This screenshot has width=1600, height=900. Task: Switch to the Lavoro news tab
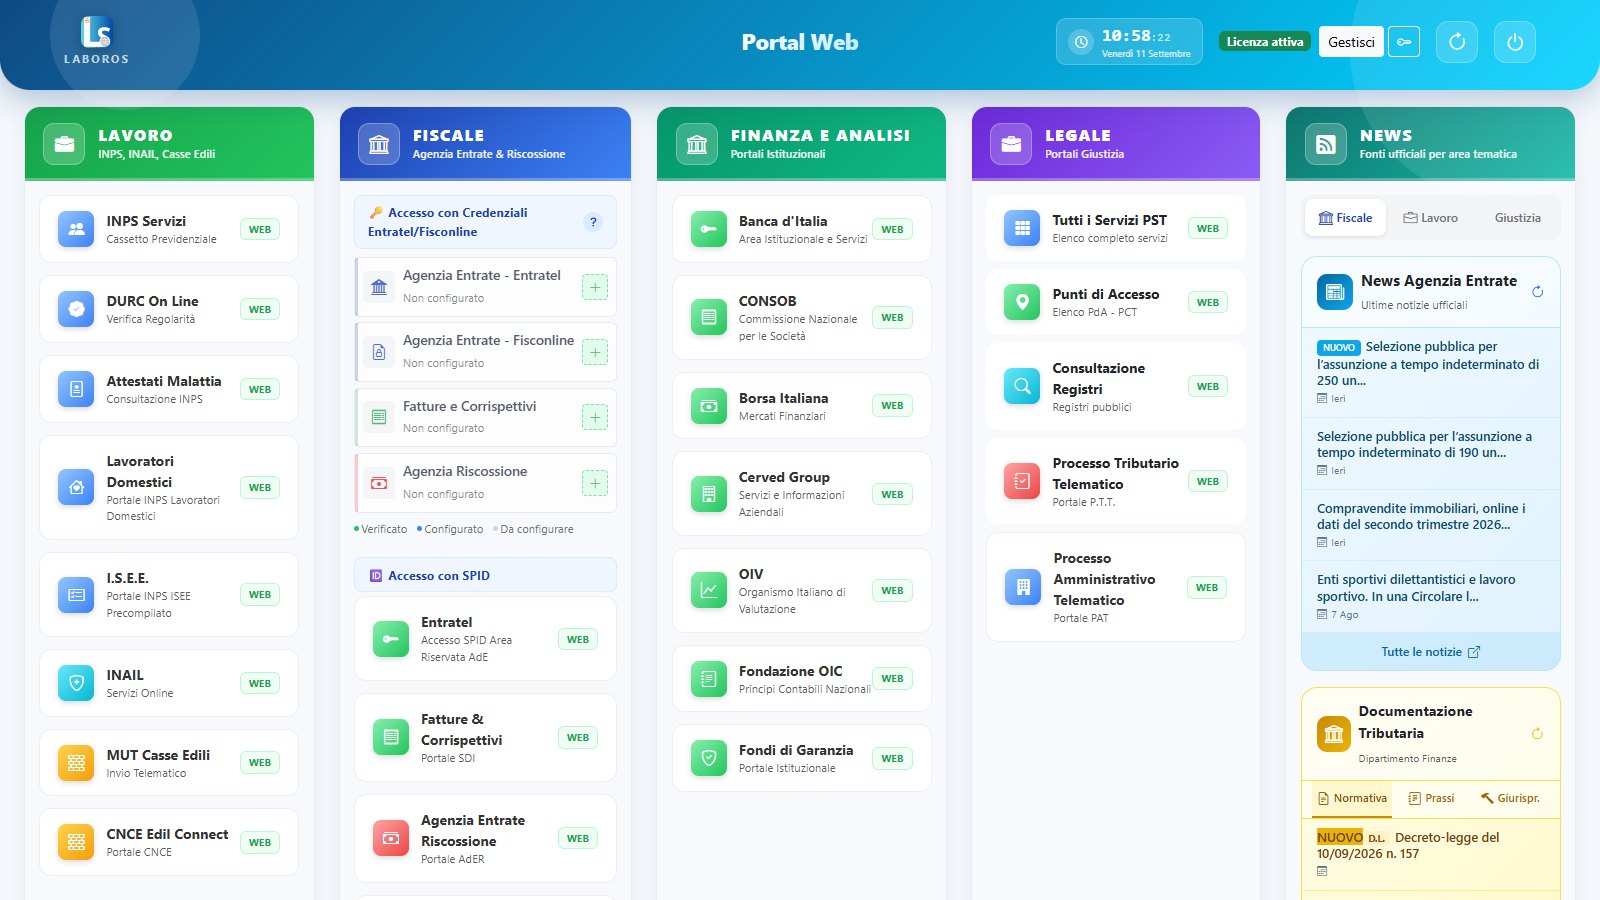pos(1430,218)
